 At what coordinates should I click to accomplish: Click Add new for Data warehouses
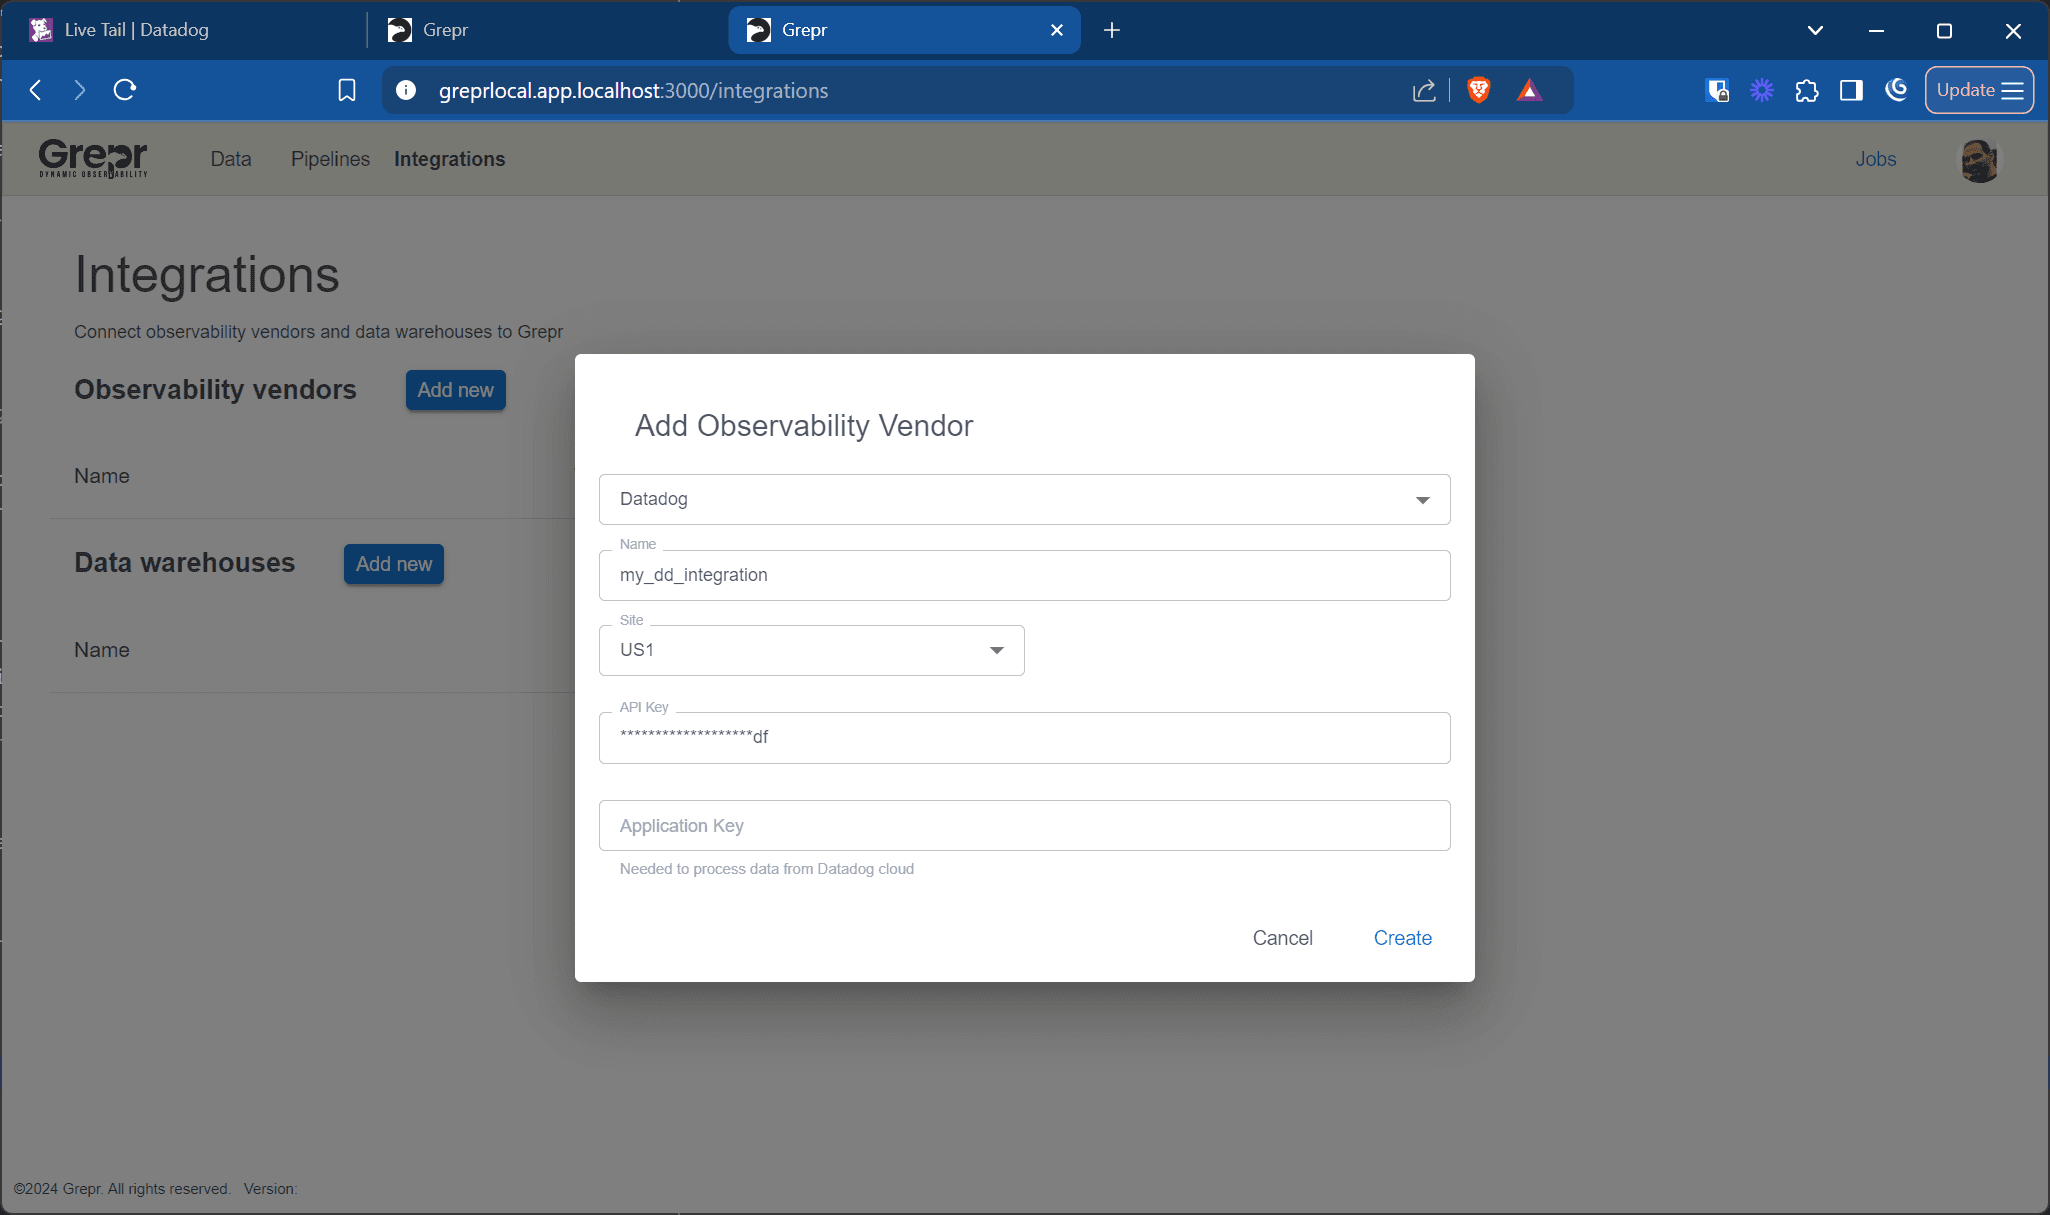[394, 564]
